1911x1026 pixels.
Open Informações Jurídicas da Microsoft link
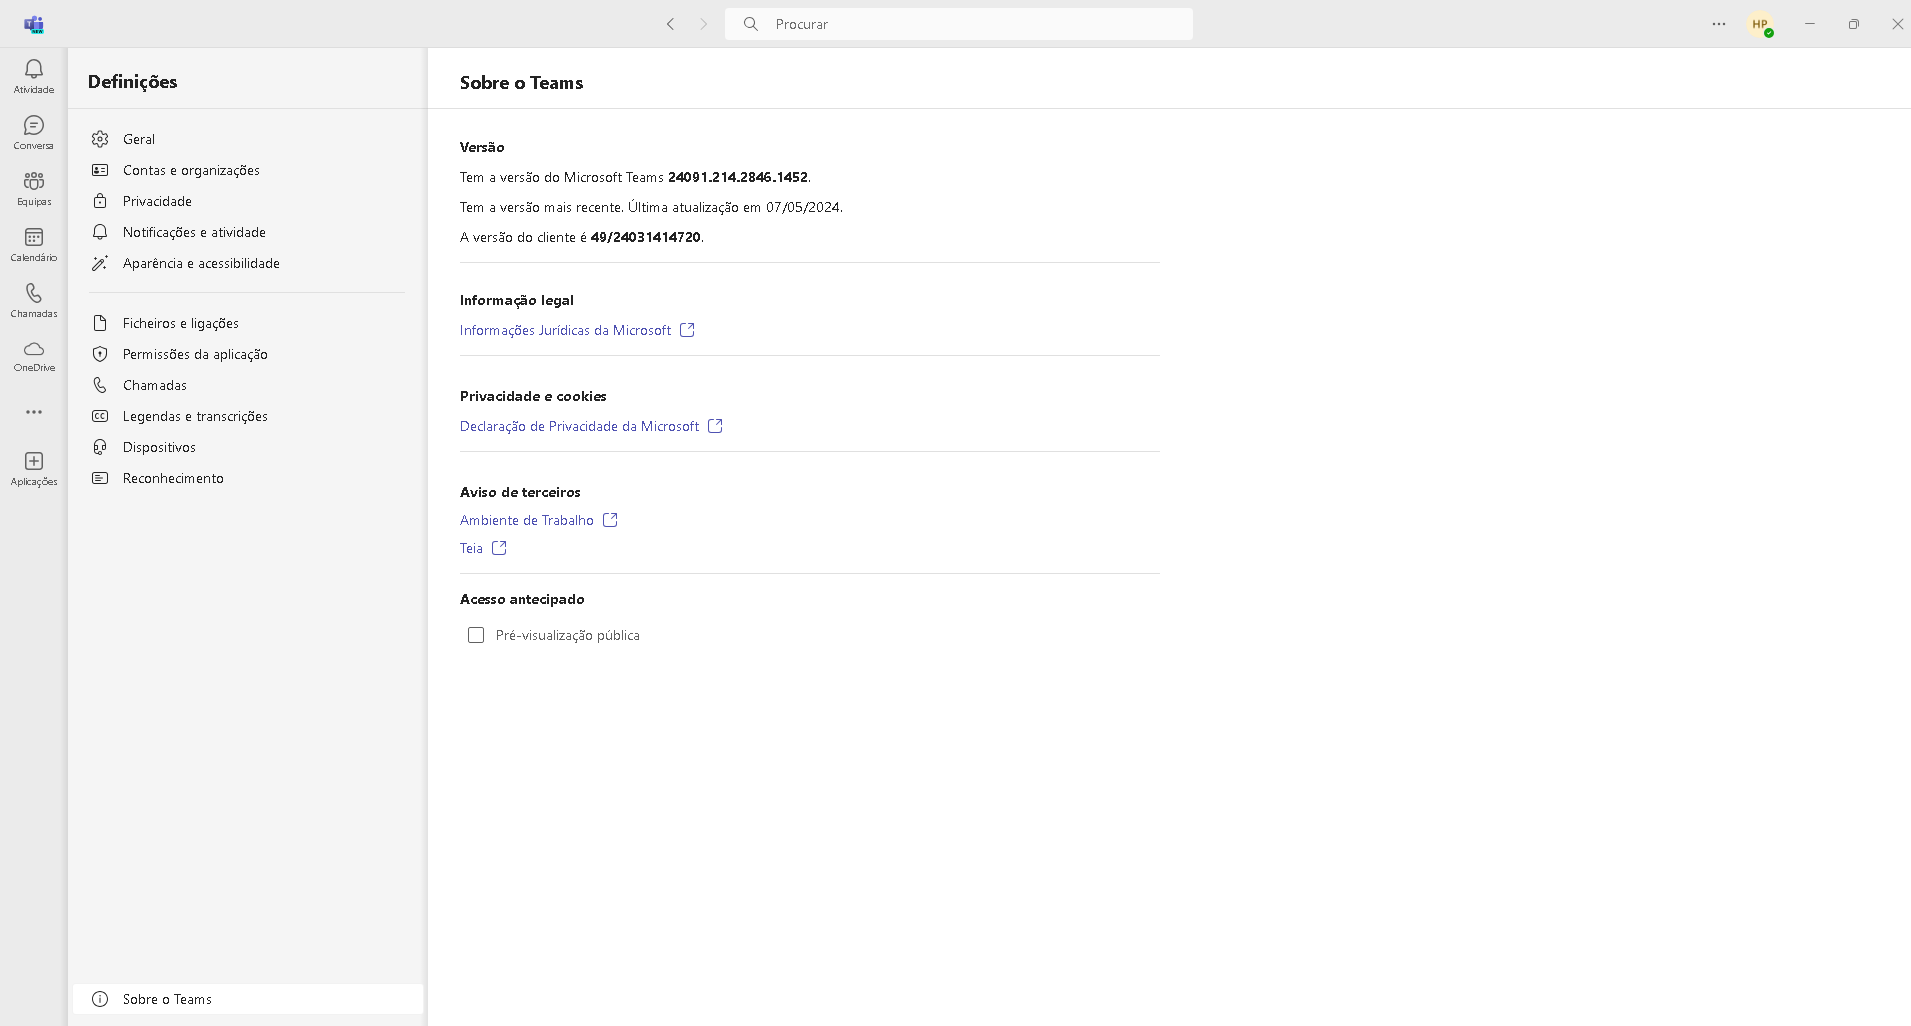(565, 330)
